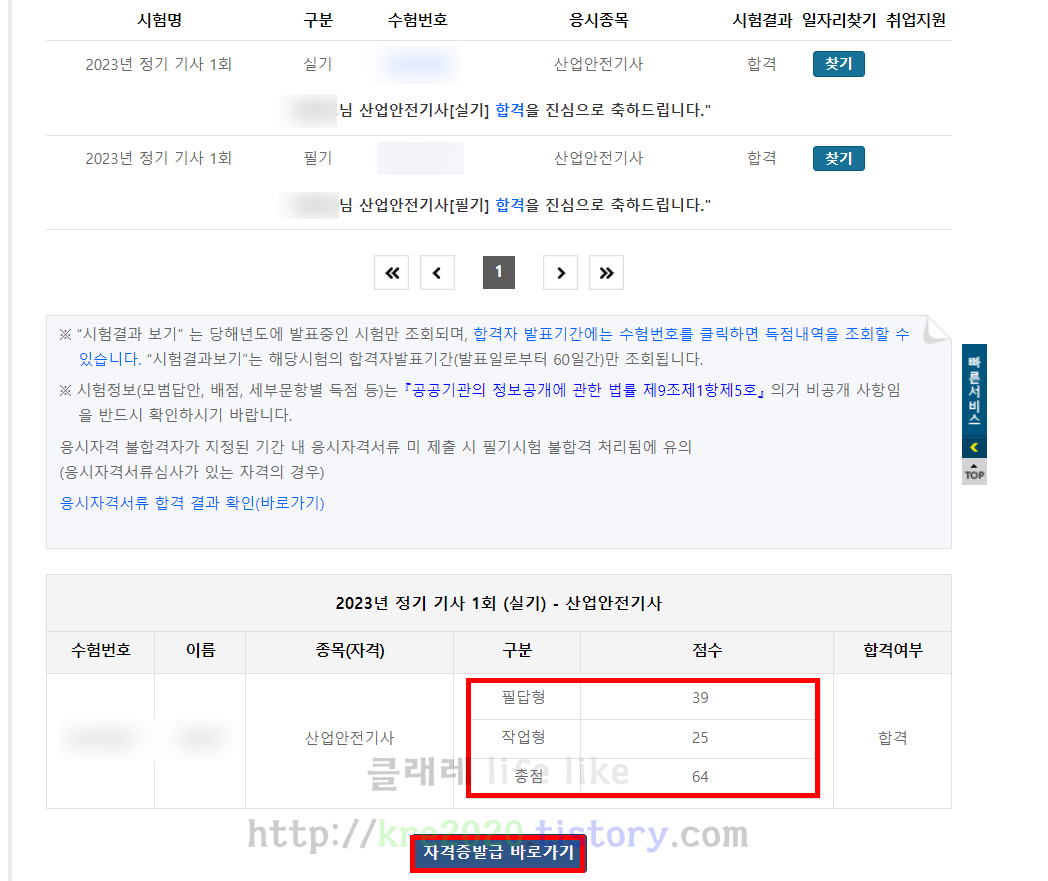Click 합격 result in 필기 row
The image size is (1048, 881).
[x=761, y=158]
